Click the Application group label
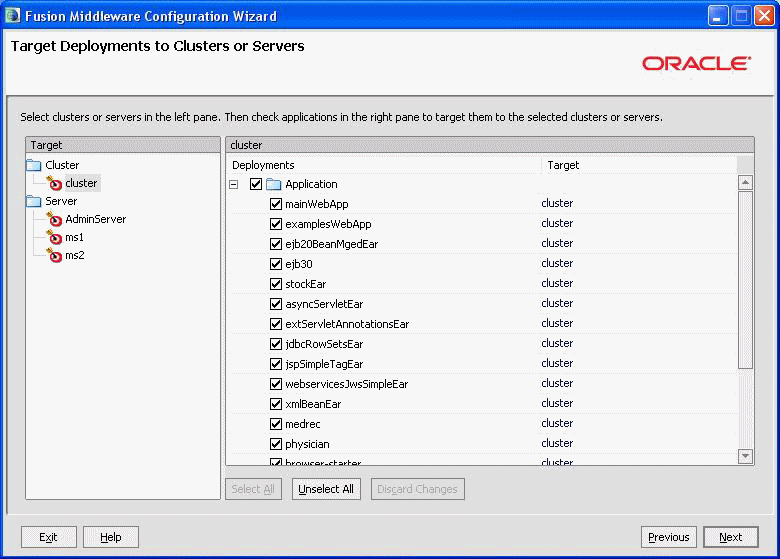780x559 pixels. click(x=311, y=185)
